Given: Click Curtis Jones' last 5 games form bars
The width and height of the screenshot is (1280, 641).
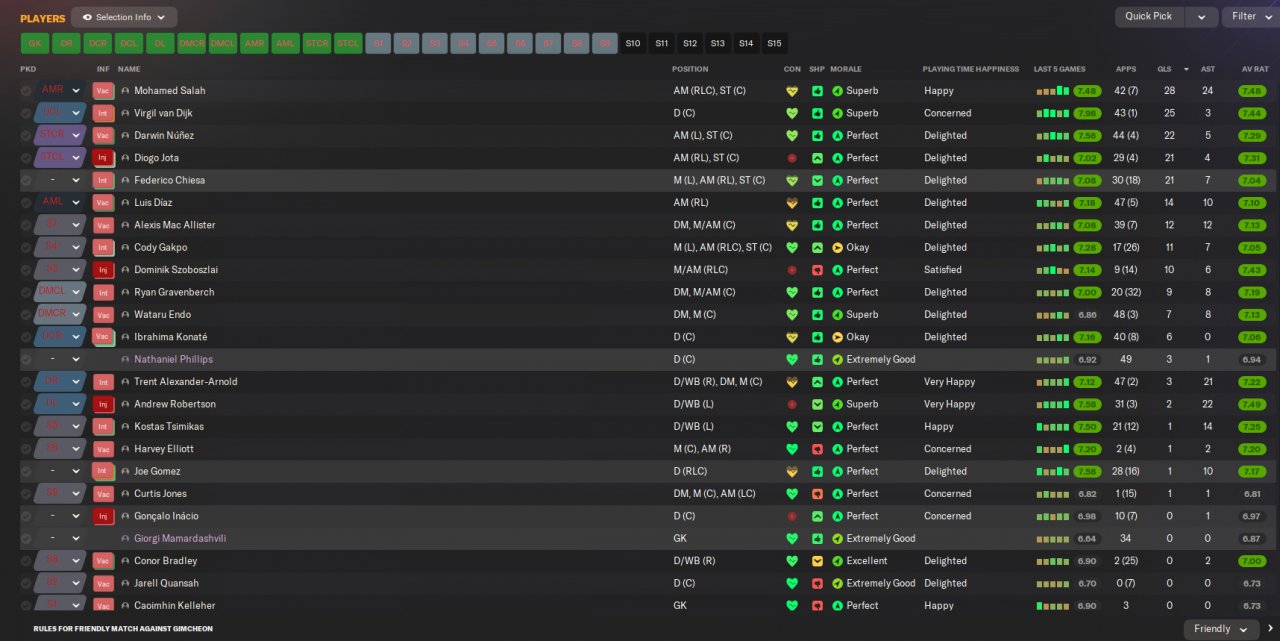Looking at the screenshot, I should (1053, 494).
